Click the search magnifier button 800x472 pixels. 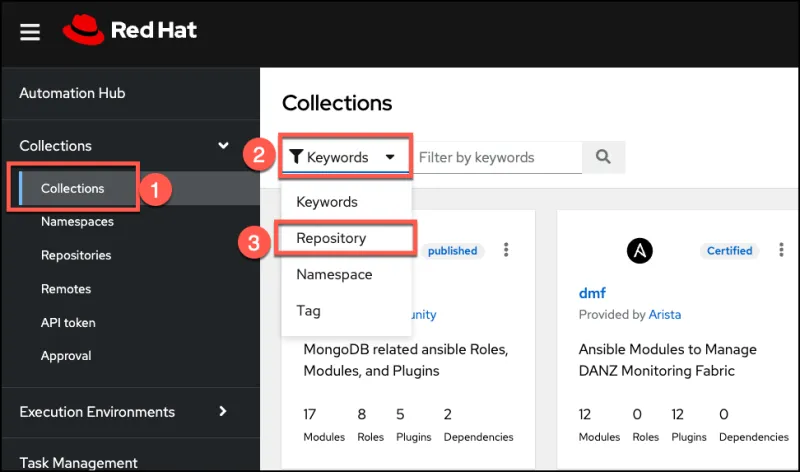(603, 157)
